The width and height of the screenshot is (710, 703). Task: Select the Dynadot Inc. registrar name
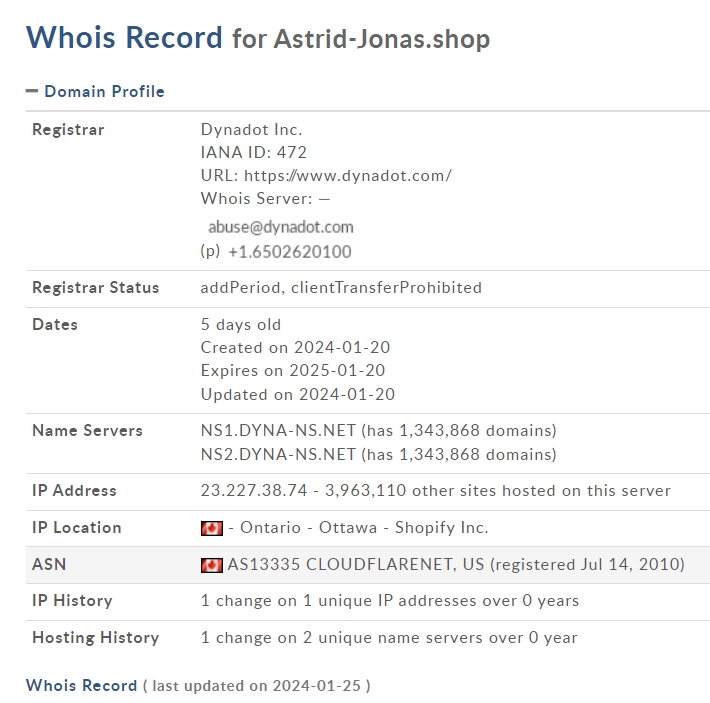click(x=251, y=130)
